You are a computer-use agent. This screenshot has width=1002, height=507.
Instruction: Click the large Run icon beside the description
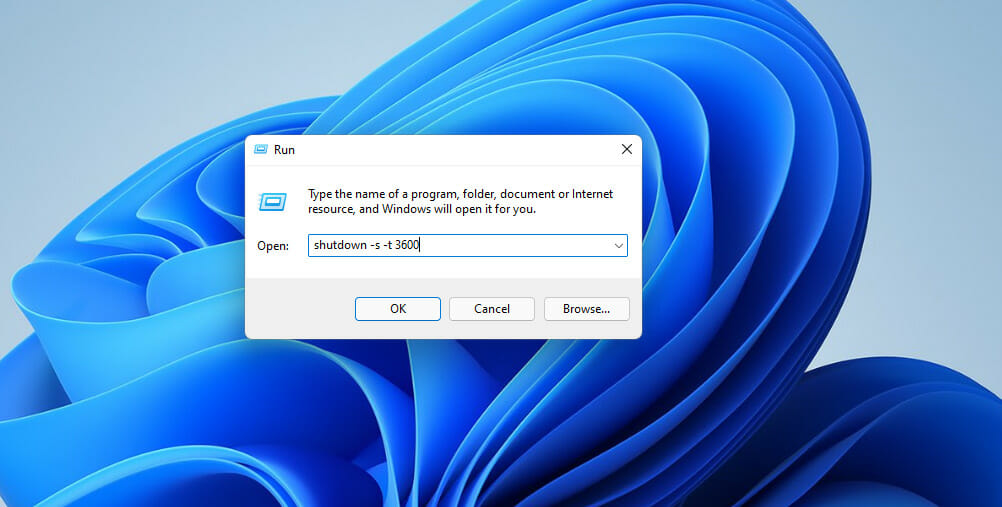click(x=273, y=202)
